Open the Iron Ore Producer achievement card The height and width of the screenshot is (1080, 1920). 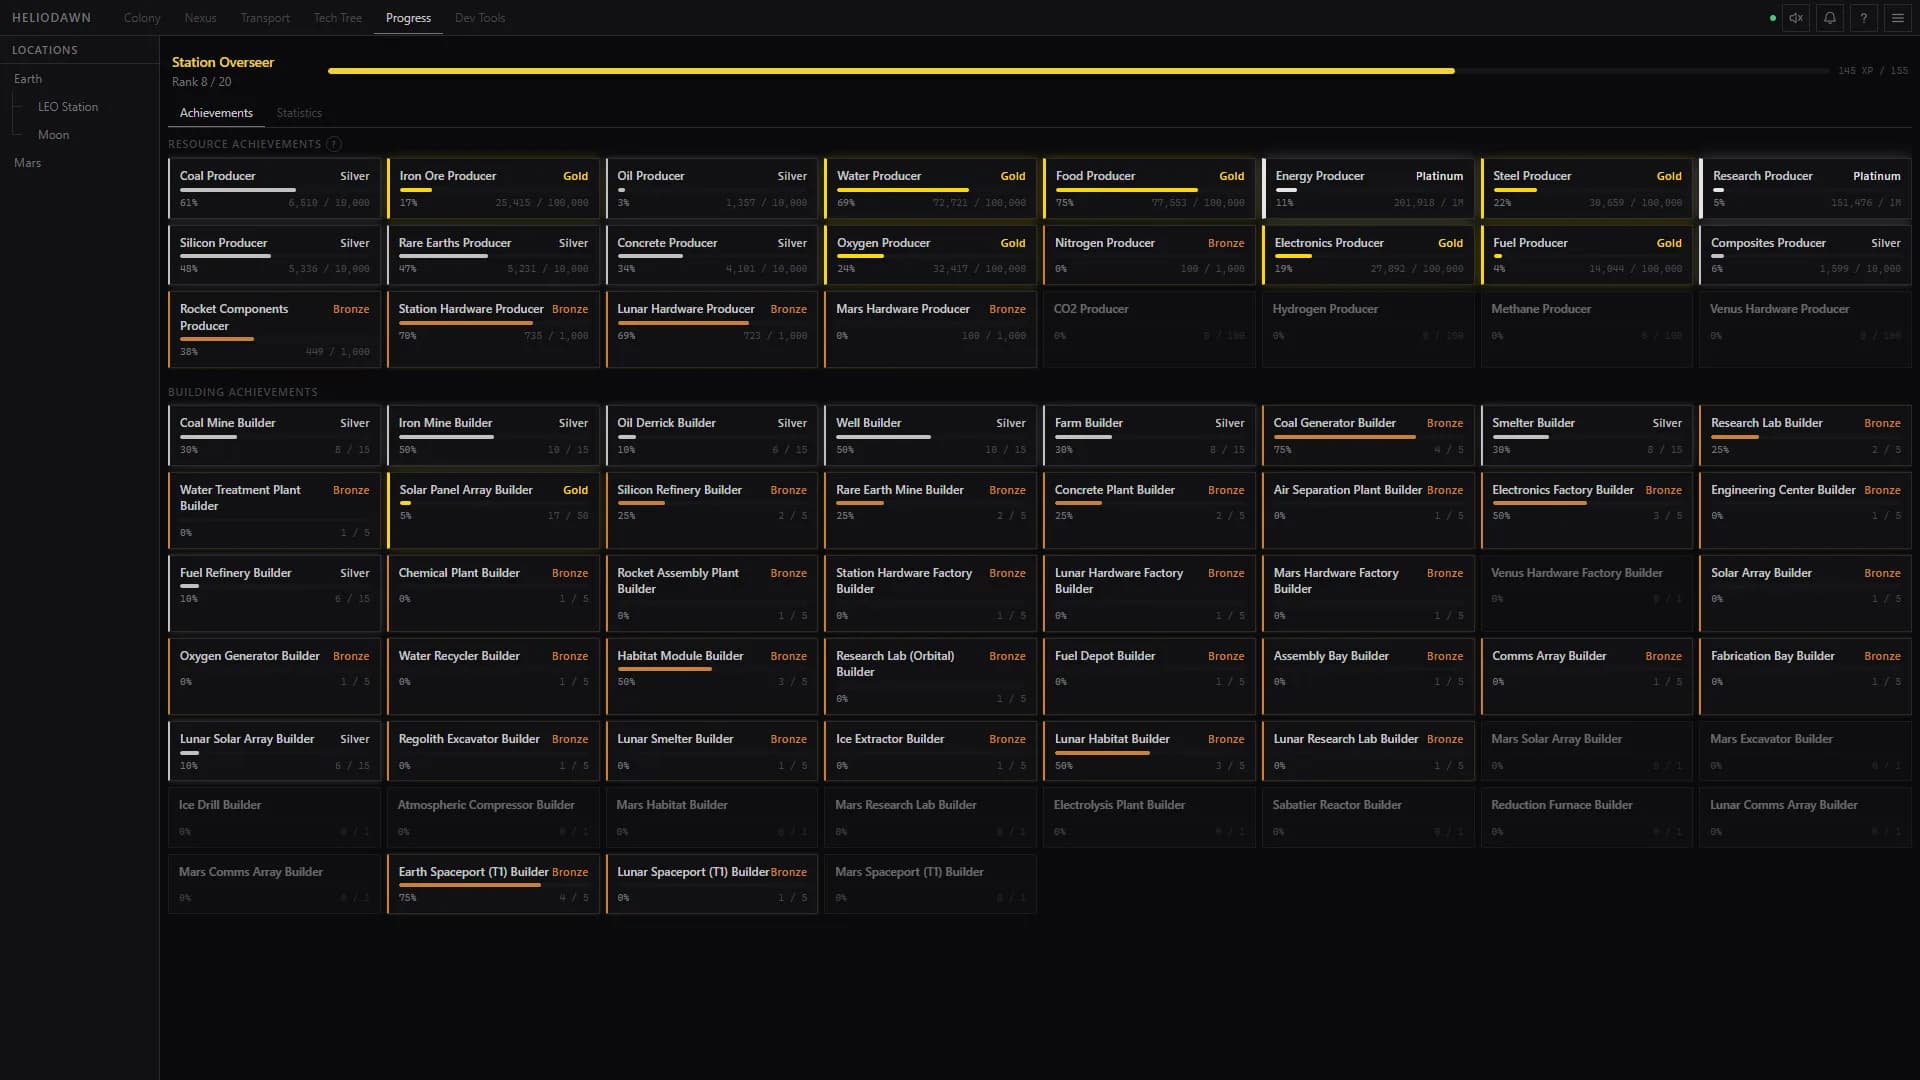click(x=493, y=188)
